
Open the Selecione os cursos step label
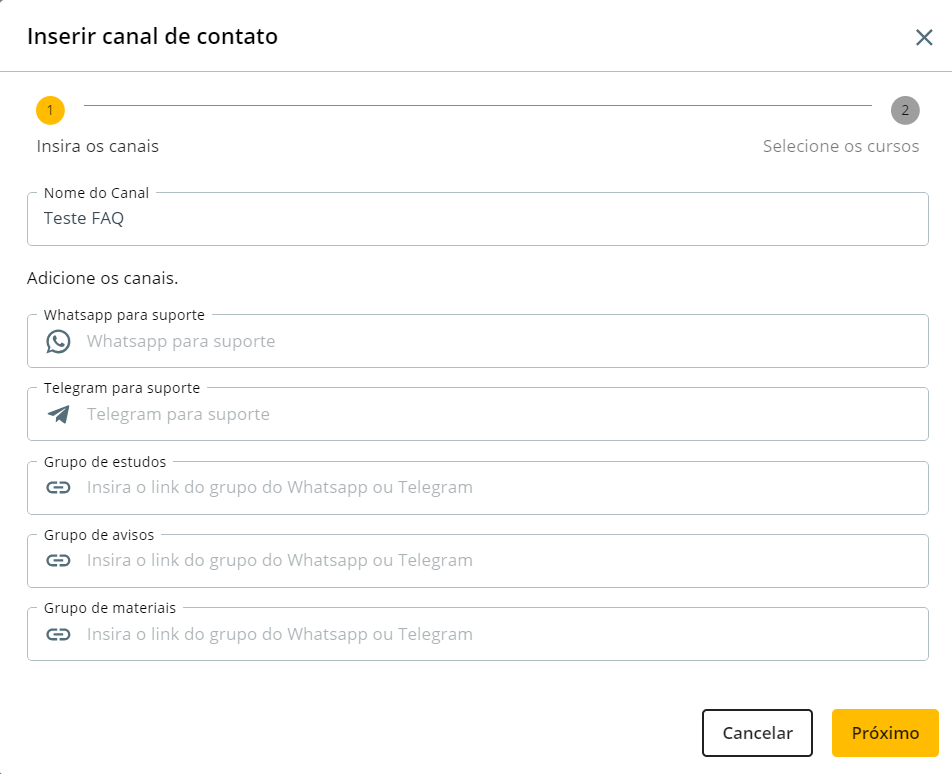pos(841,146)
